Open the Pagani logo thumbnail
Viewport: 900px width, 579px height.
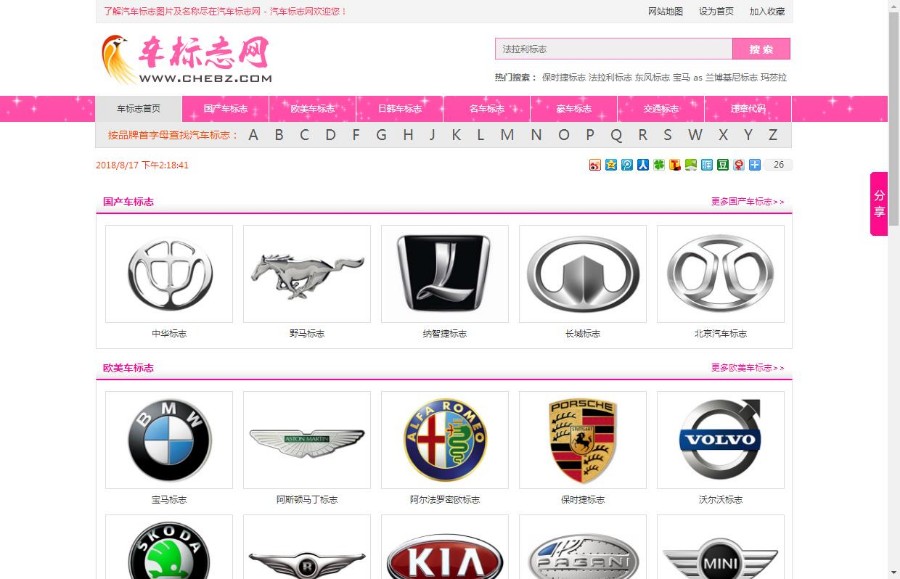coord(583,547)
